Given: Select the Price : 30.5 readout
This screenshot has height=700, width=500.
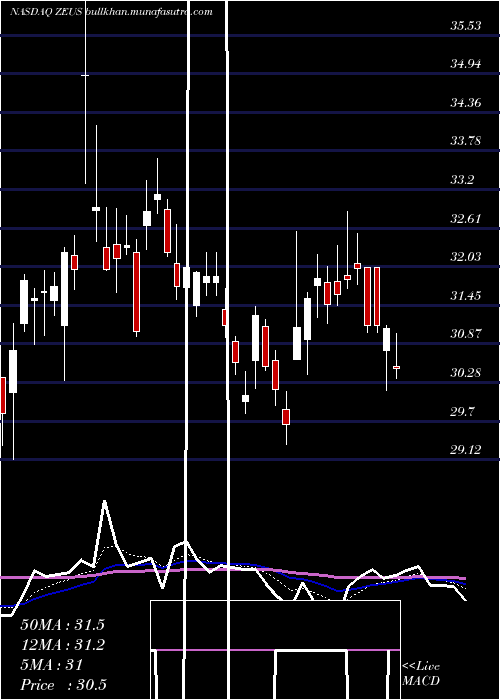Looking at the screenshot, I should pos(63,685).
